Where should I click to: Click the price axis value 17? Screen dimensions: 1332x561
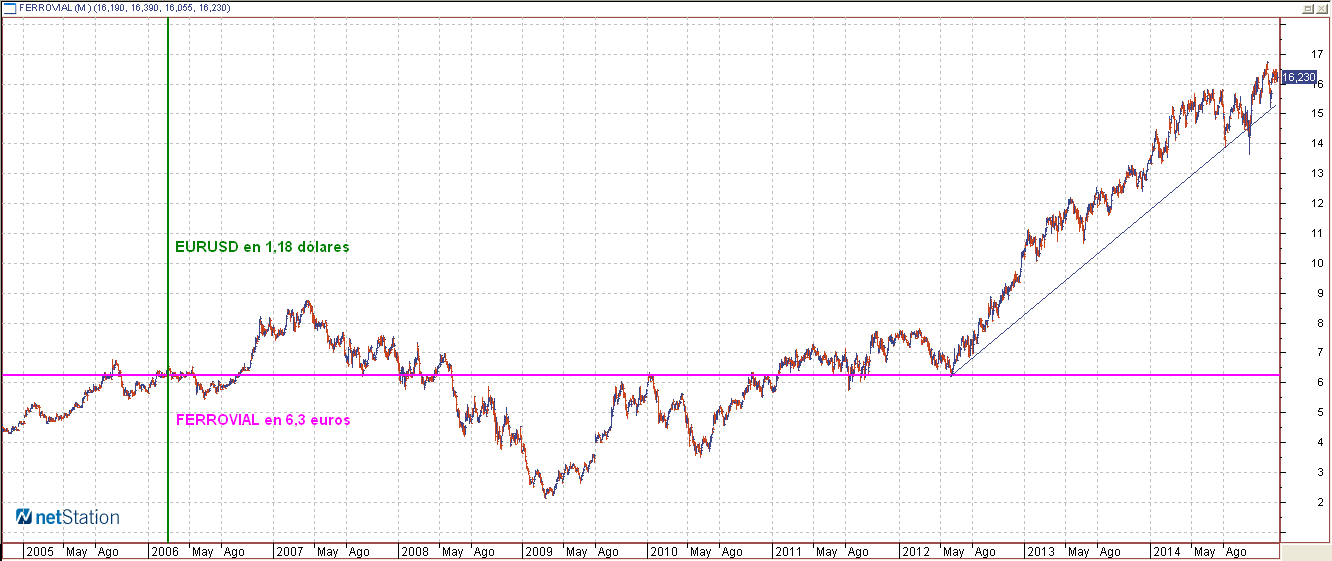tap(1319, 54)
